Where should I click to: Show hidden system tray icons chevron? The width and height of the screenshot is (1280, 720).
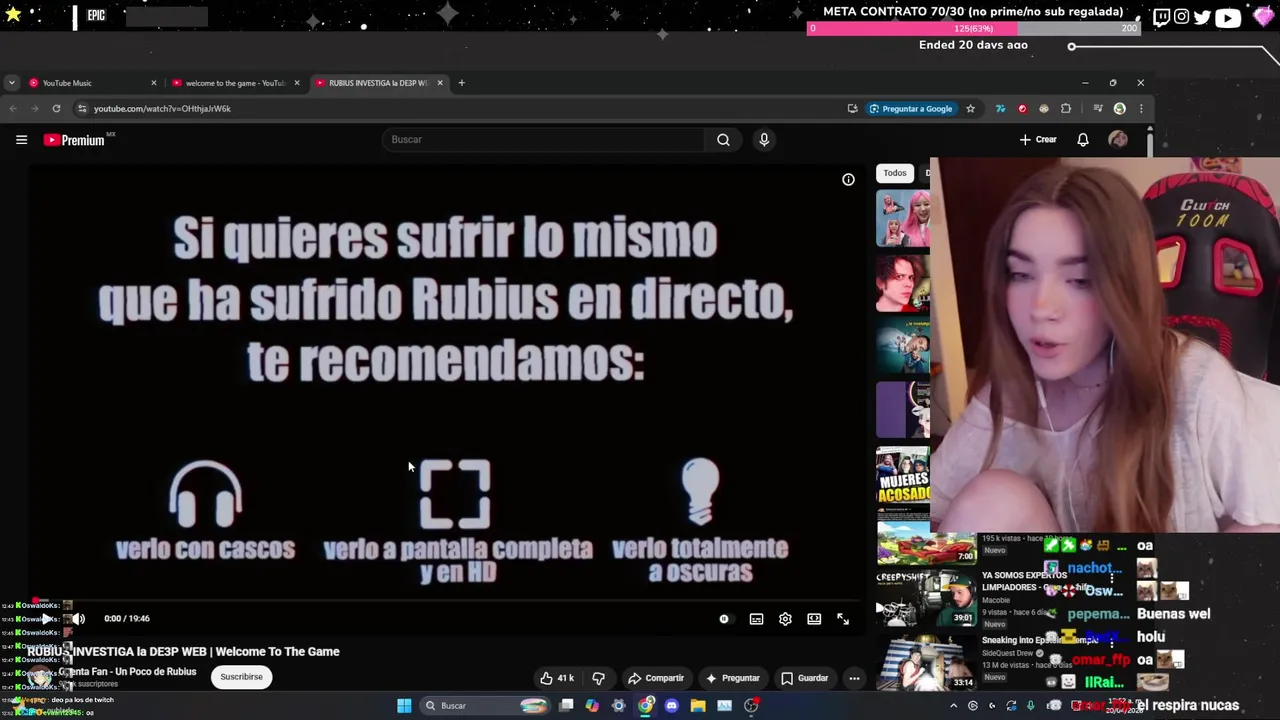(953, 706)
